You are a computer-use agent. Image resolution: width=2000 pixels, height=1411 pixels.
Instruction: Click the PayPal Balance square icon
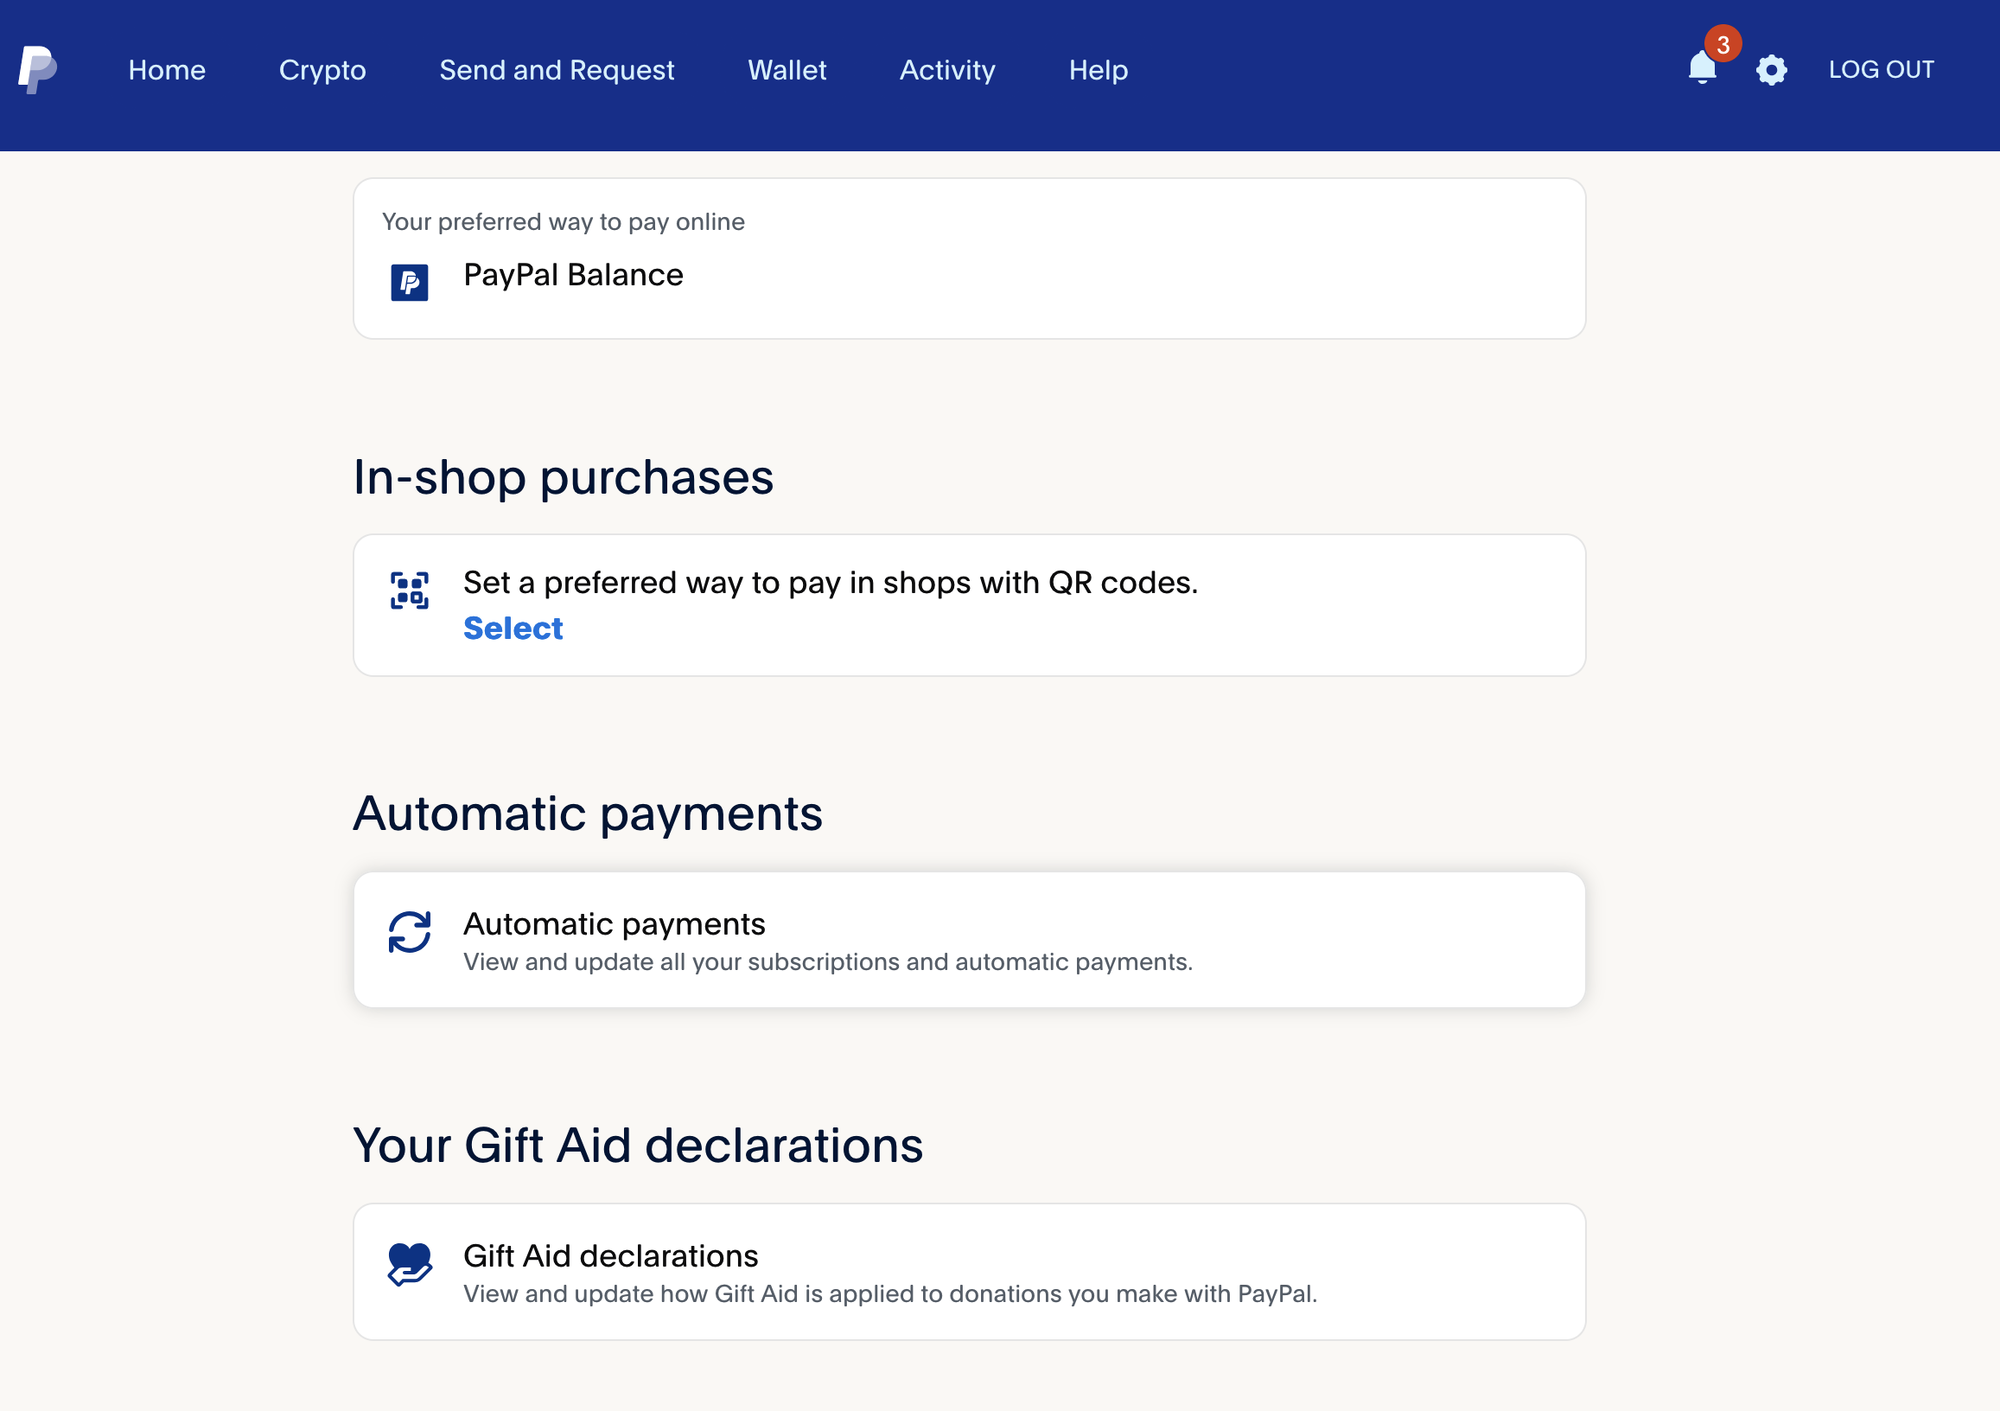pyautogui.click(x=409, y=282)
